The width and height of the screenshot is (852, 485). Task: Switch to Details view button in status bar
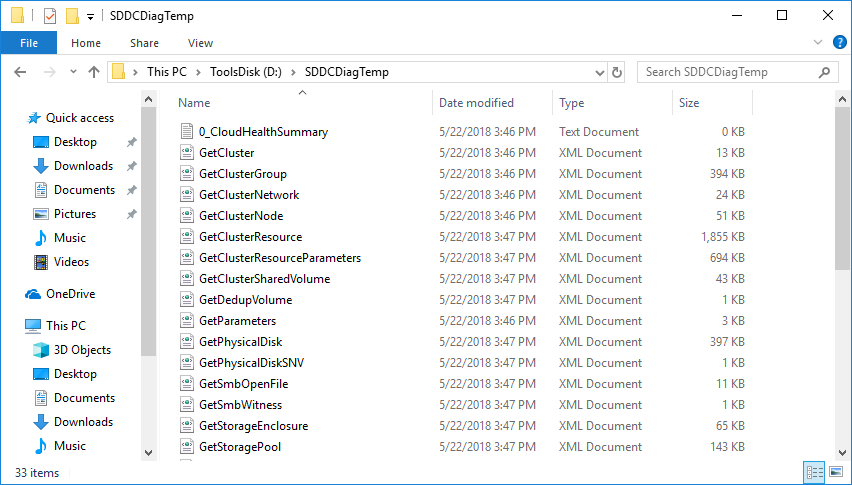814,472
